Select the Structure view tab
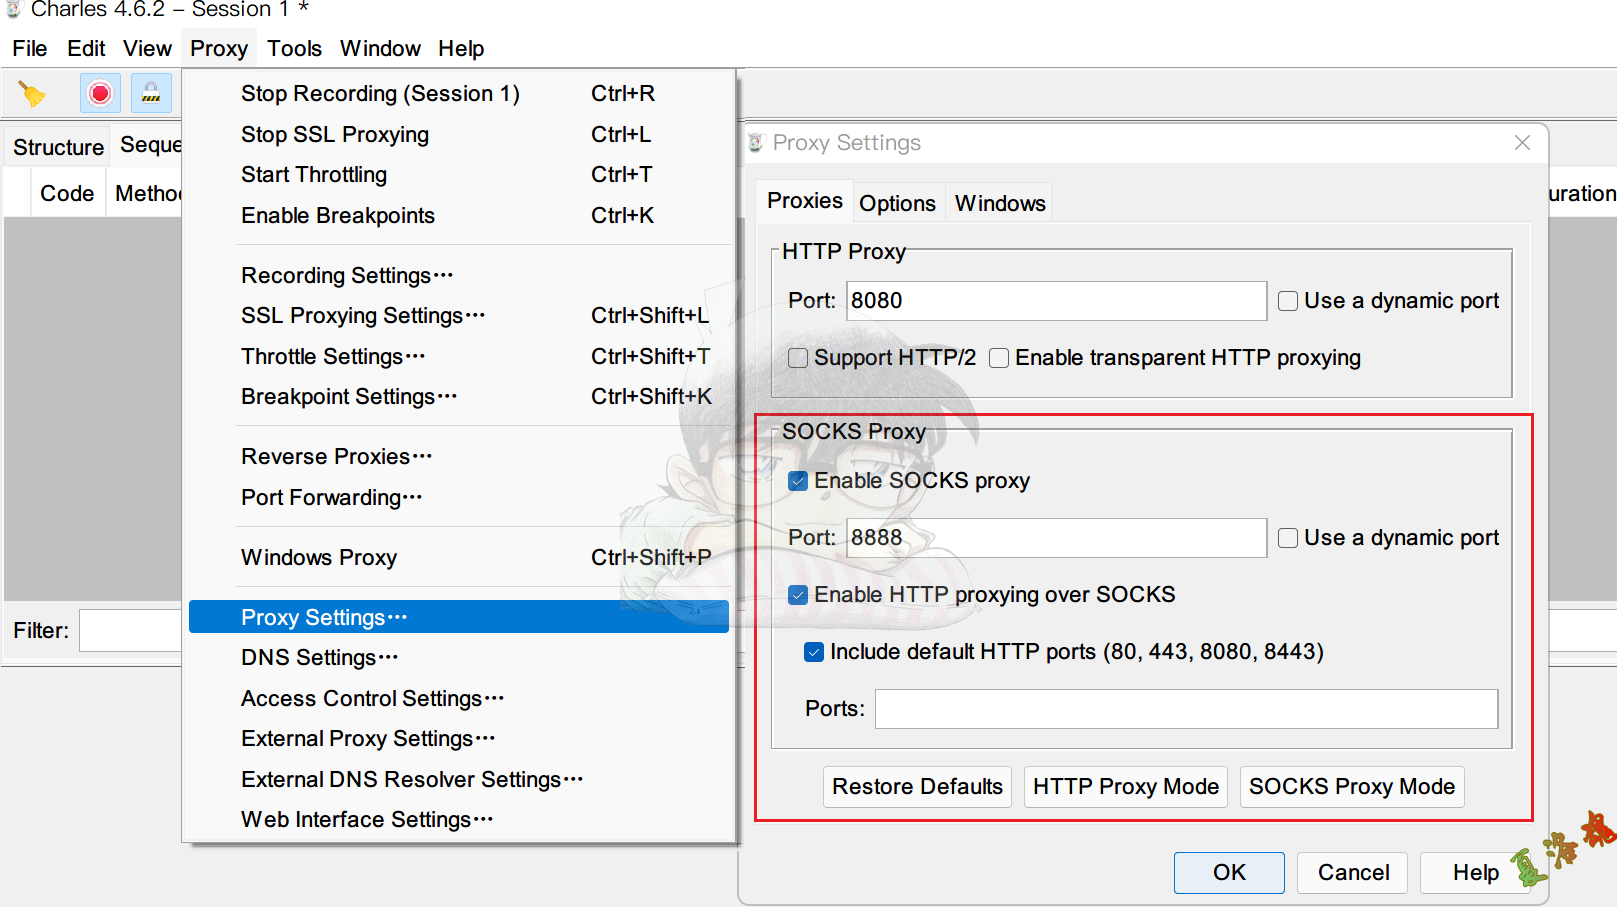This screenshot has height=907, width=1617. [x=58, y=147]
